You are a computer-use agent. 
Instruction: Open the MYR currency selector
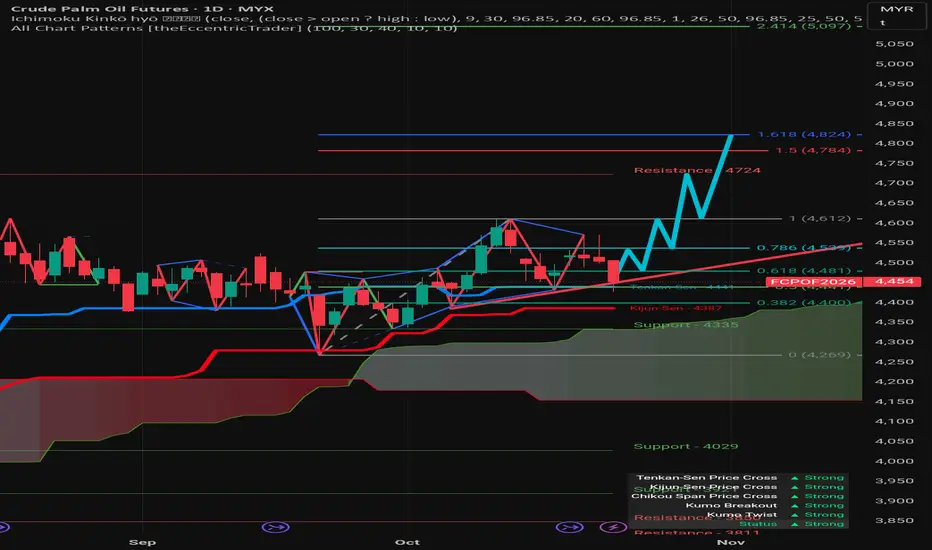(897, 15)
